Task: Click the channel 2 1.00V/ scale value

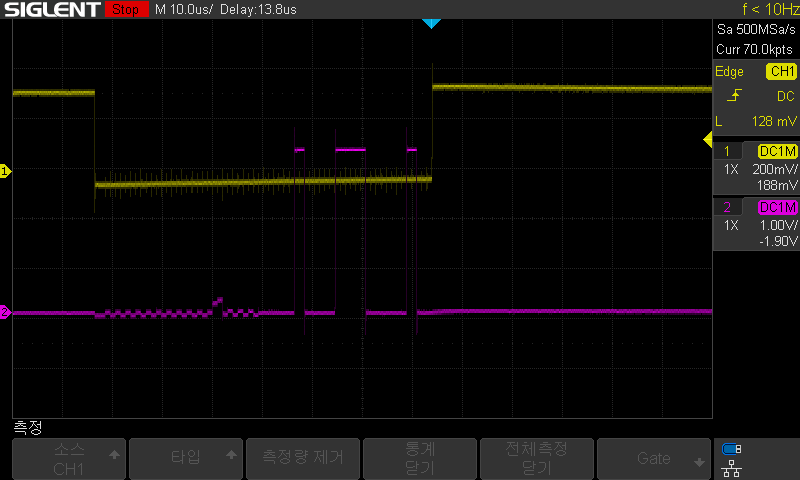Action: click(x=778, y=225)
